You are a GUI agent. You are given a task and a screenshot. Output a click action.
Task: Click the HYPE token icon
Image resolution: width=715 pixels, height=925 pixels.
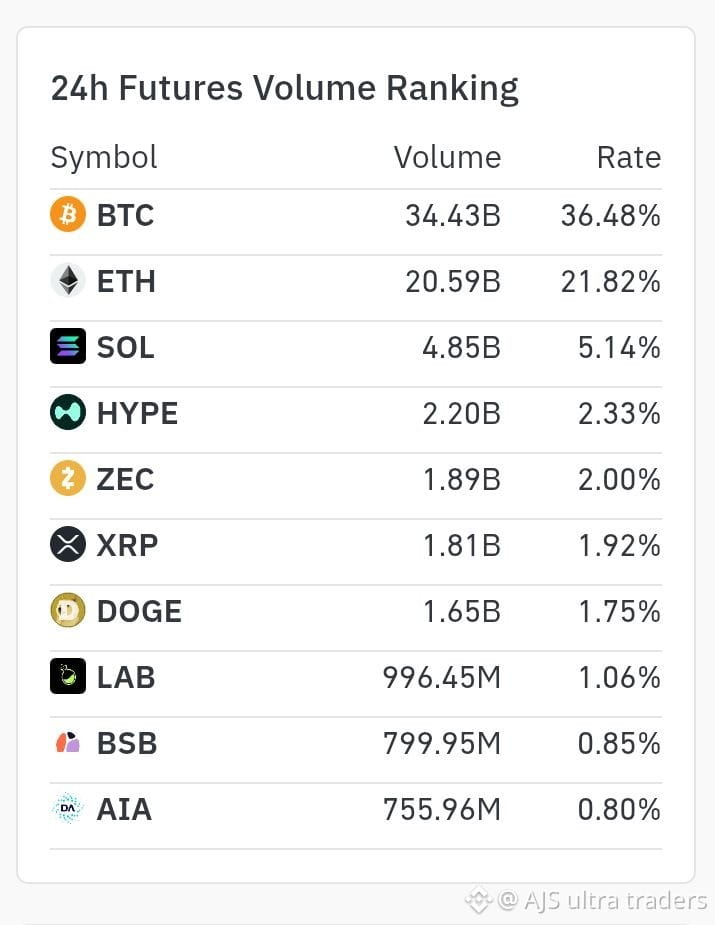point(68,412)
